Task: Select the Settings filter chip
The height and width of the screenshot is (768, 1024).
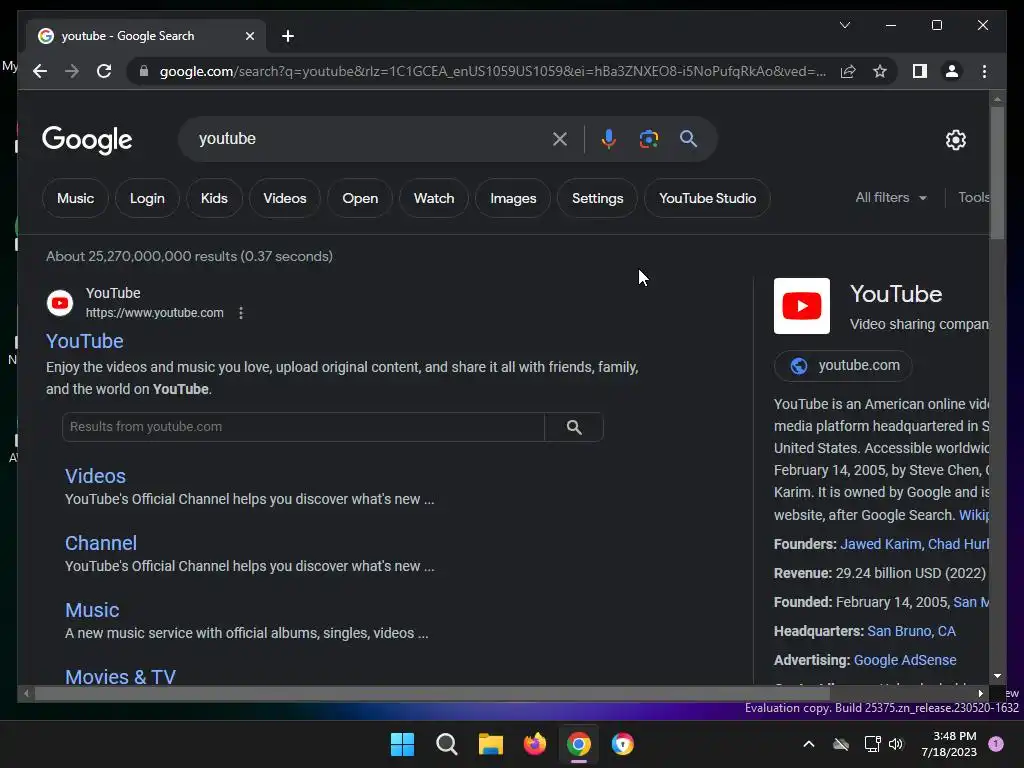Action: 598,198
